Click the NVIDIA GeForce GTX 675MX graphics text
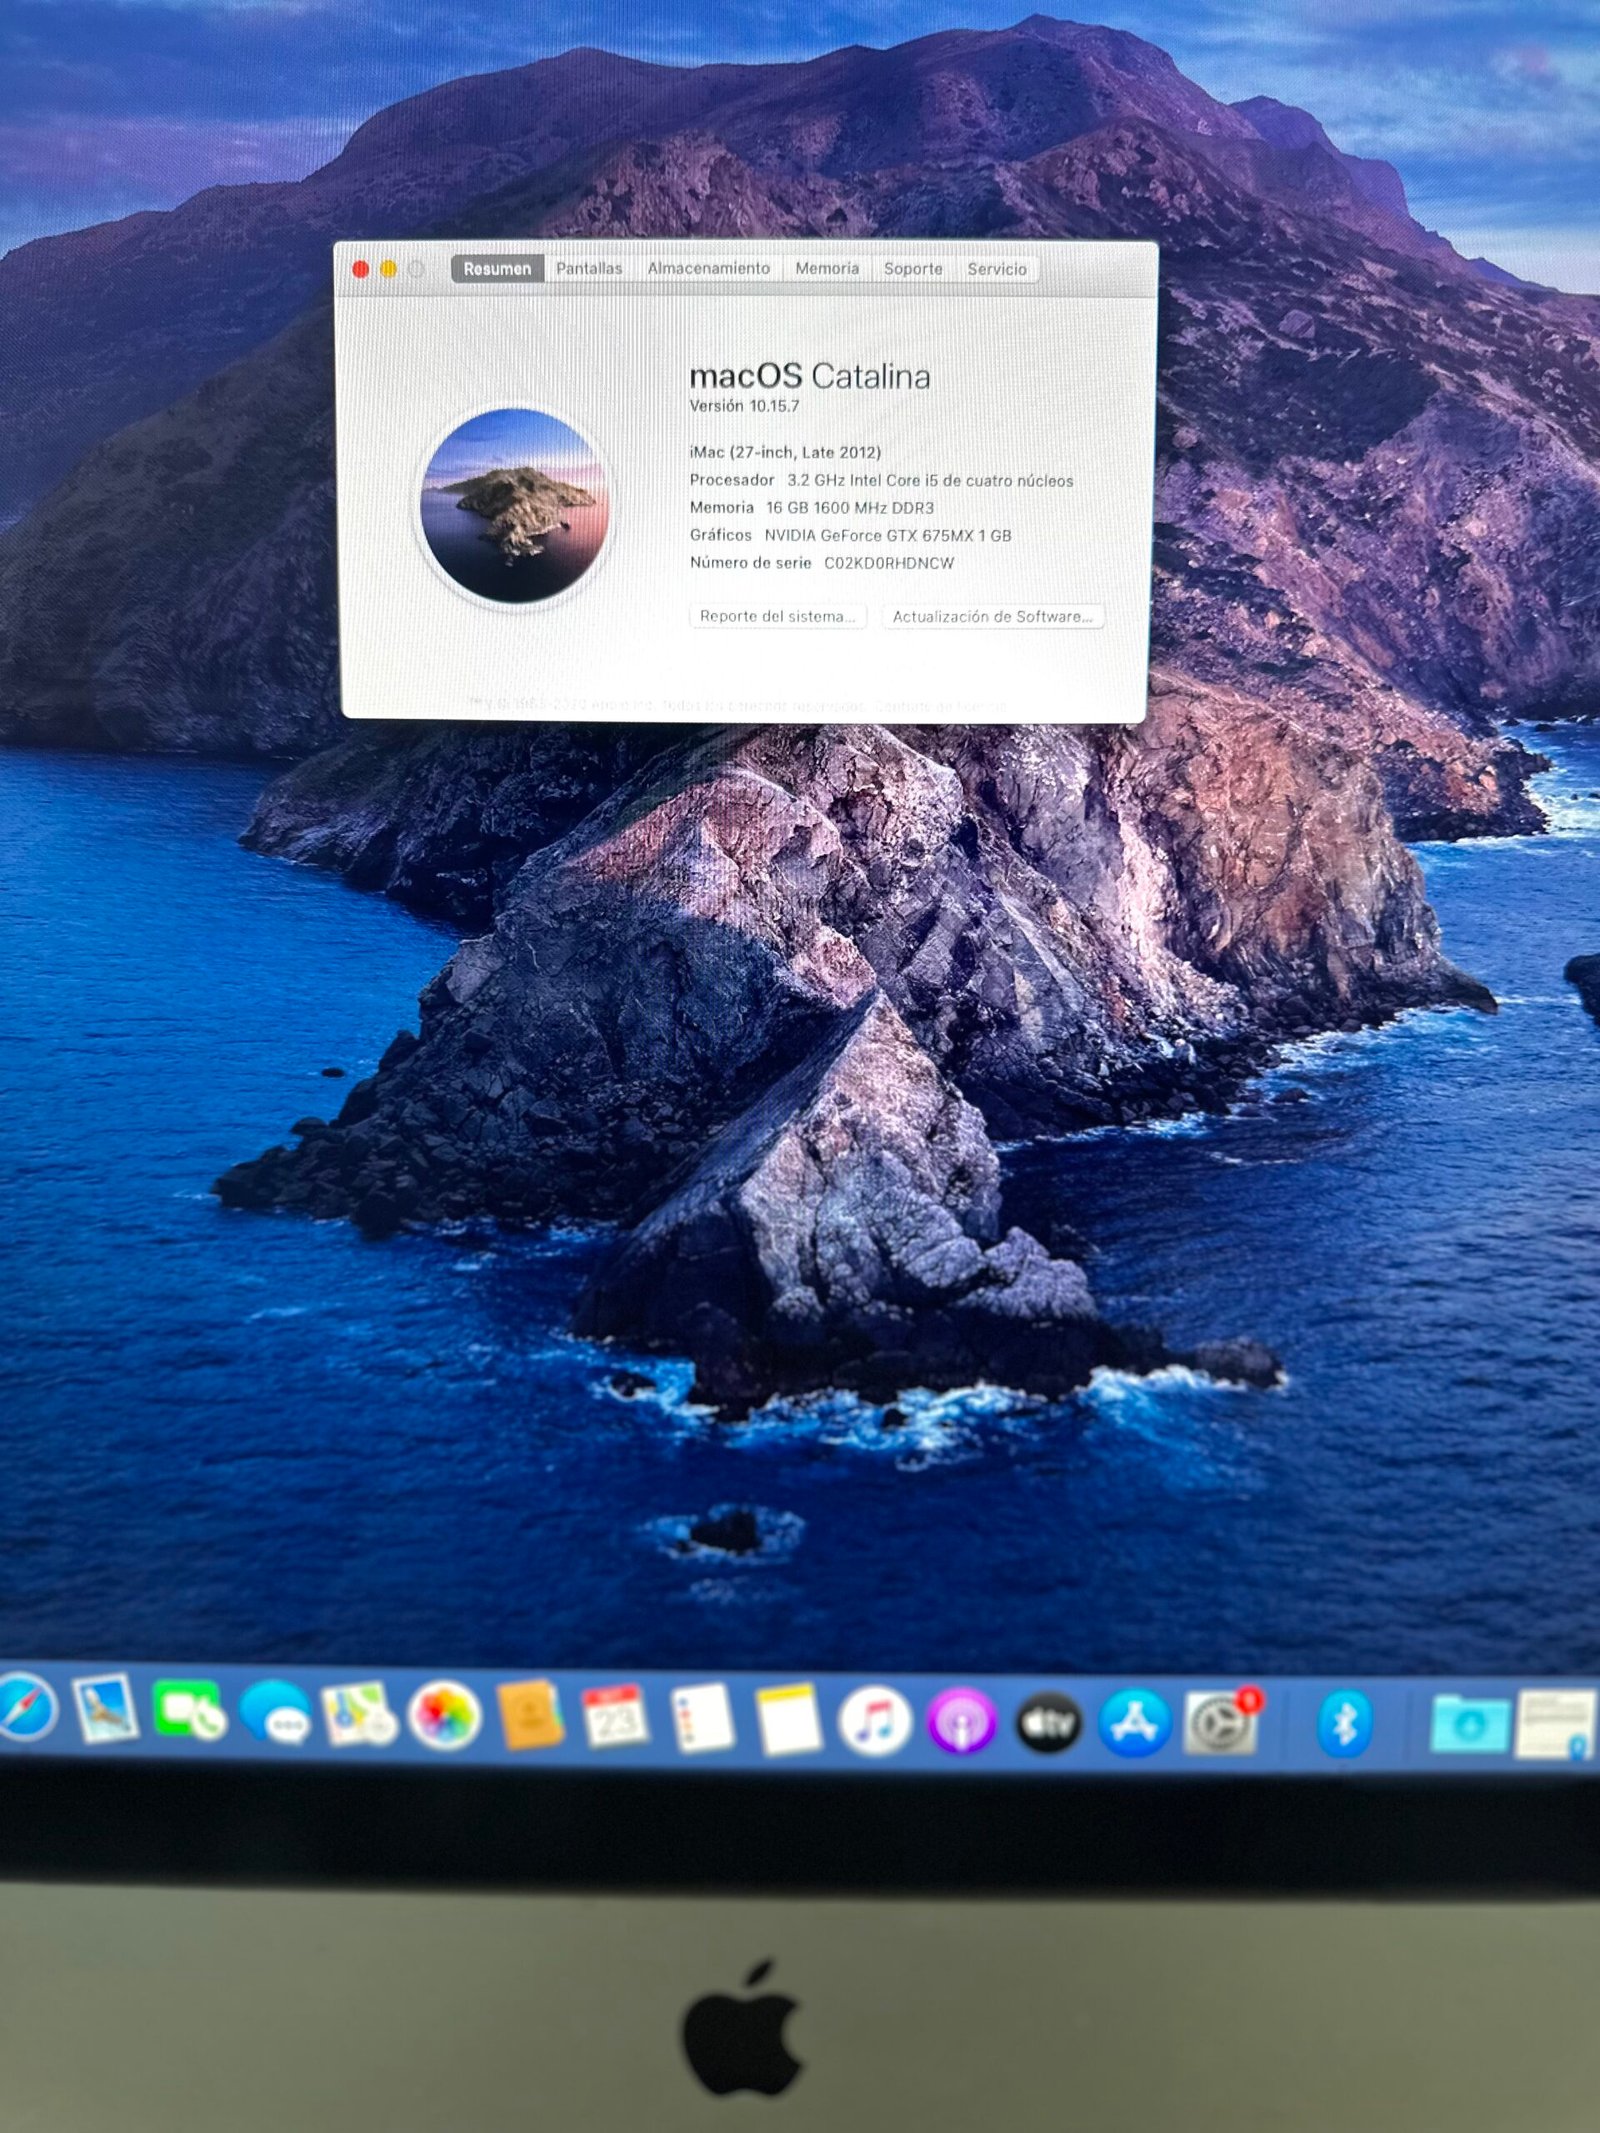 (x=888, y=536)
